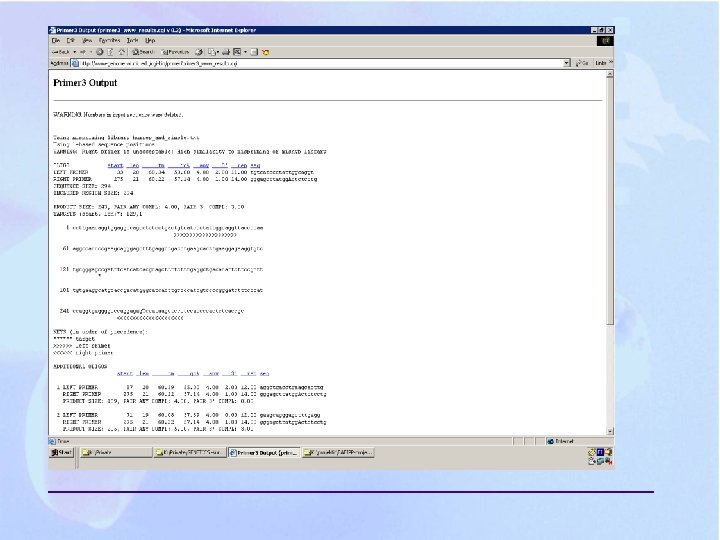This screenshot has width=720, height=540.
Task: Click the ADDITIONAL OLIGOS heading
Action: point(80,366)
